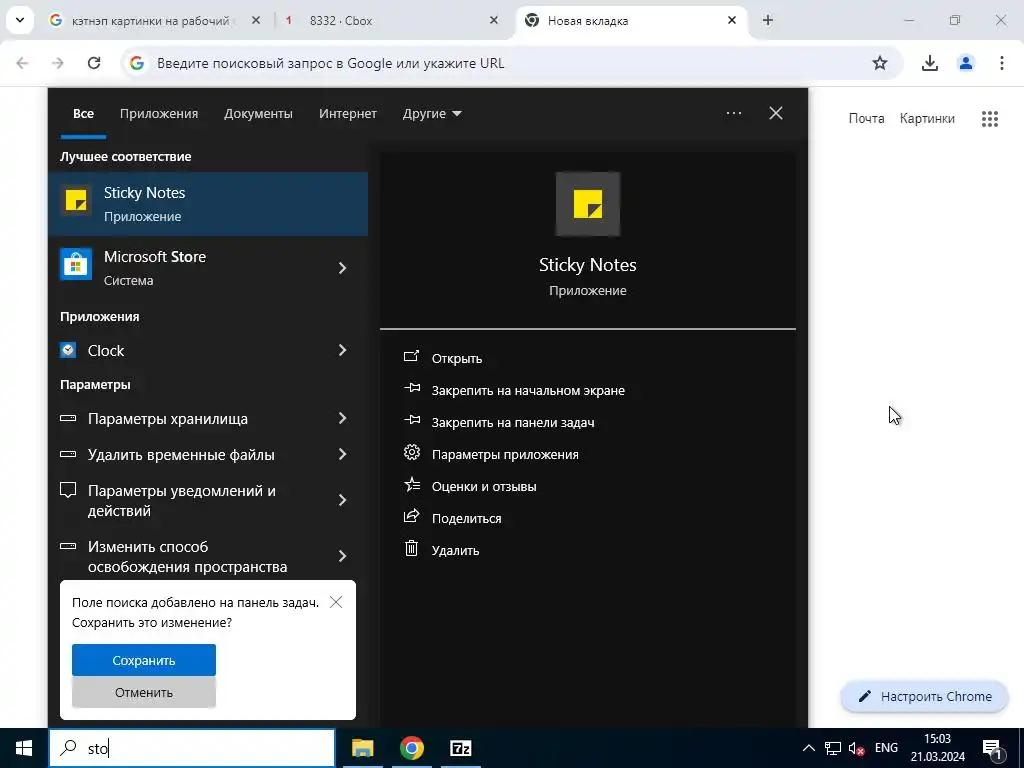The image size is (1024, 768).
Task: Dismiss the search field notification popup
Action: pos(336,602)
